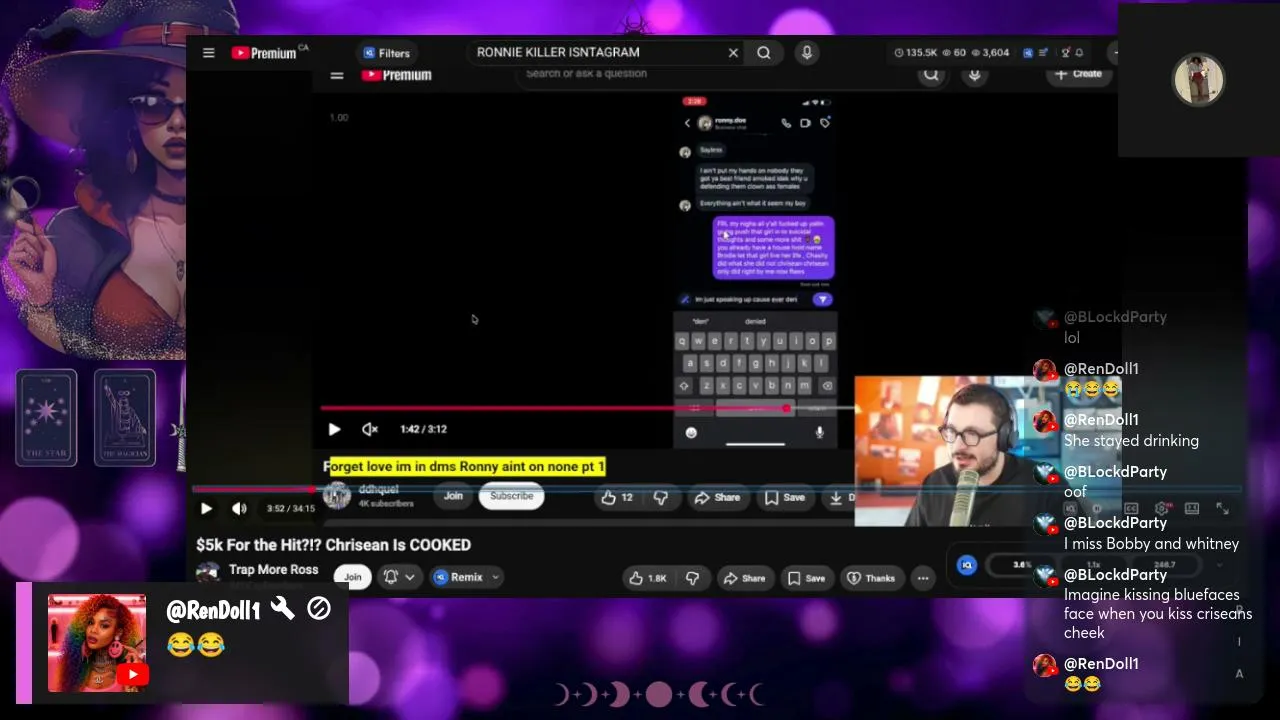Open the YouTube guide hamburger menu
The image size is (1280, 720).
click(x=208, y=53)
